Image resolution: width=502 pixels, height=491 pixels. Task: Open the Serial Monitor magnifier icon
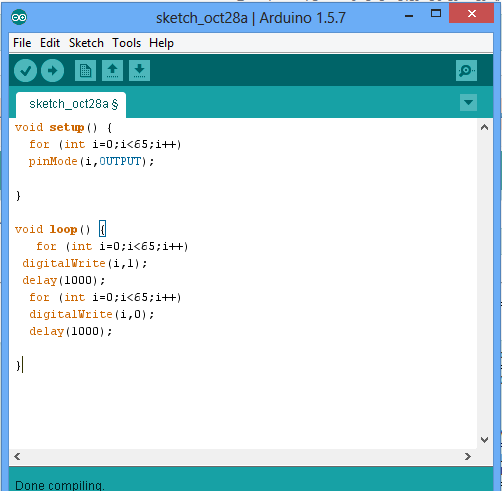click(466, 71)
